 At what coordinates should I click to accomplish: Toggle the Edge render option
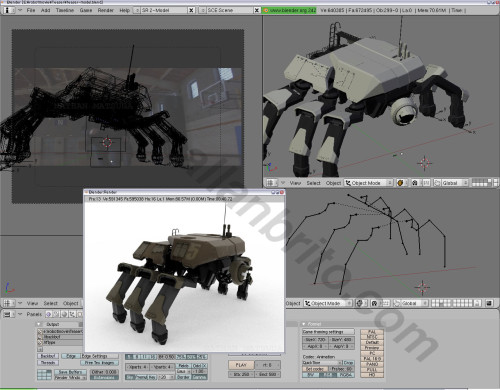point(71,356)
